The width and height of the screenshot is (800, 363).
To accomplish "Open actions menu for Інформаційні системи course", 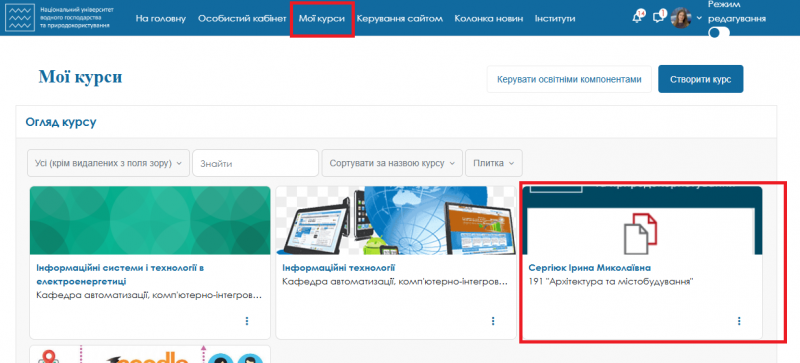I will [247, 321].
